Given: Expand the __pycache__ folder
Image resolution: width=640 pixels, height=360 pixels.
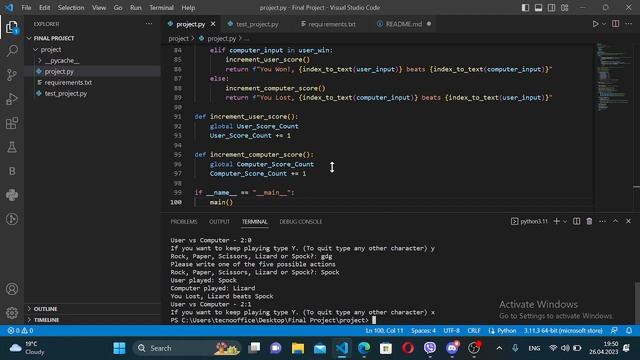Looking at the screenshot, I should (62, 60).
